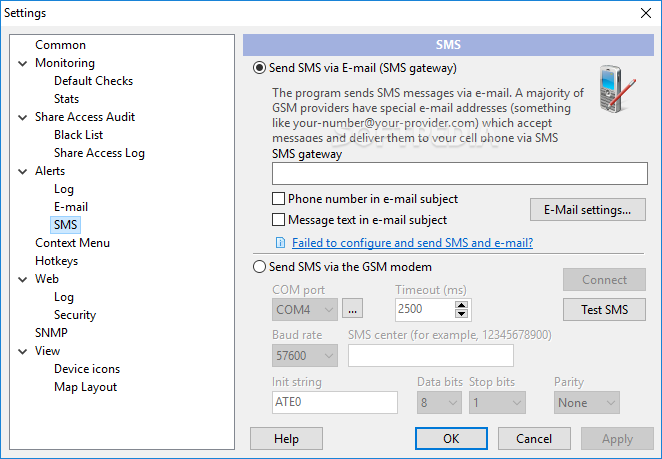Select the Monitoring tree label
Screen dimensions: 662x459
click(65, 63)
